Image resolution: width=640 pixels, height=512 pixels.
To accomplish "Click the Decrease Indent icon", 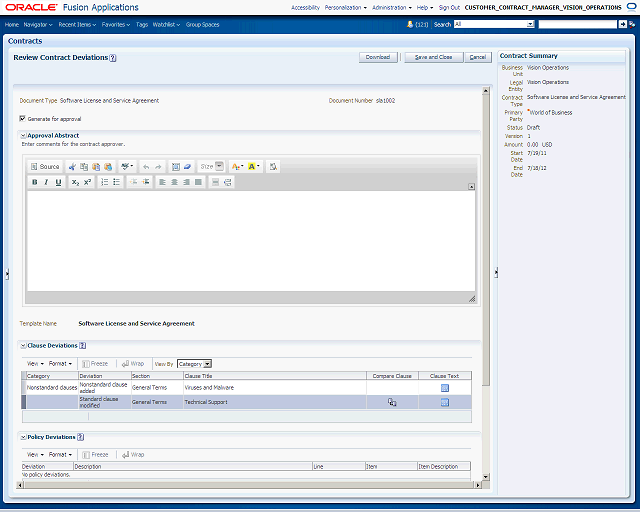I will 133,182.
